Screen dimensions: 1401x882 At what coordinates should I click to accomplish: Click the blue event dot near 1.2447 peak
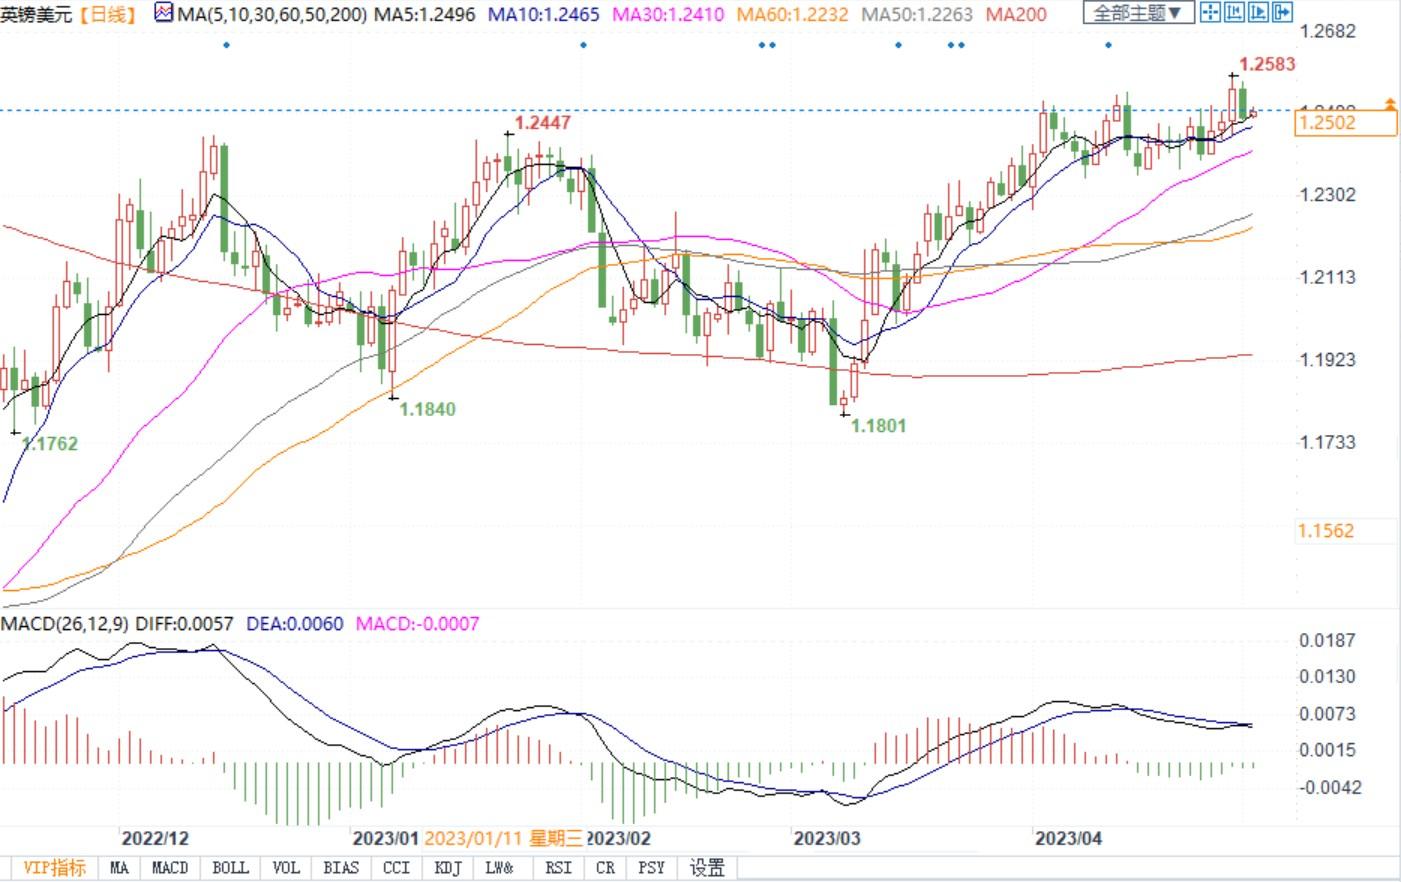(584, 45)
